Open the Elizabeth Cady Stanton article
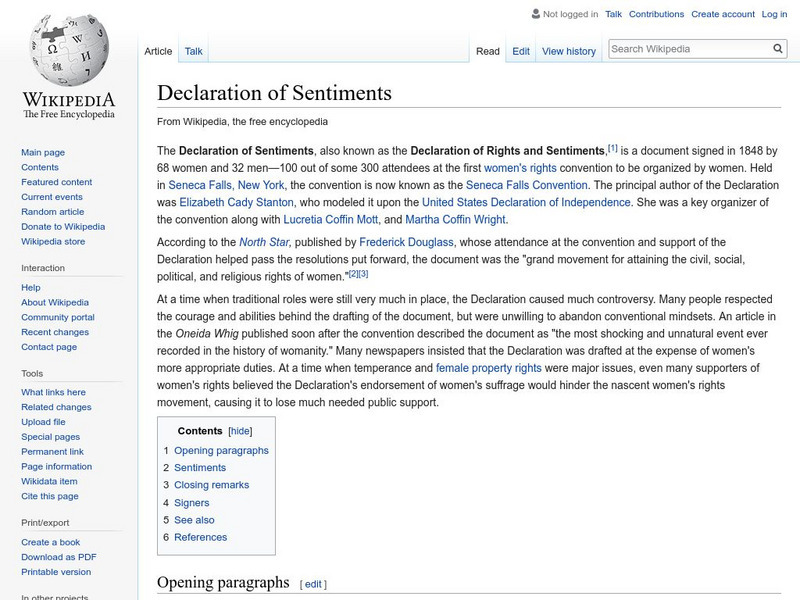 coord(236,203)
